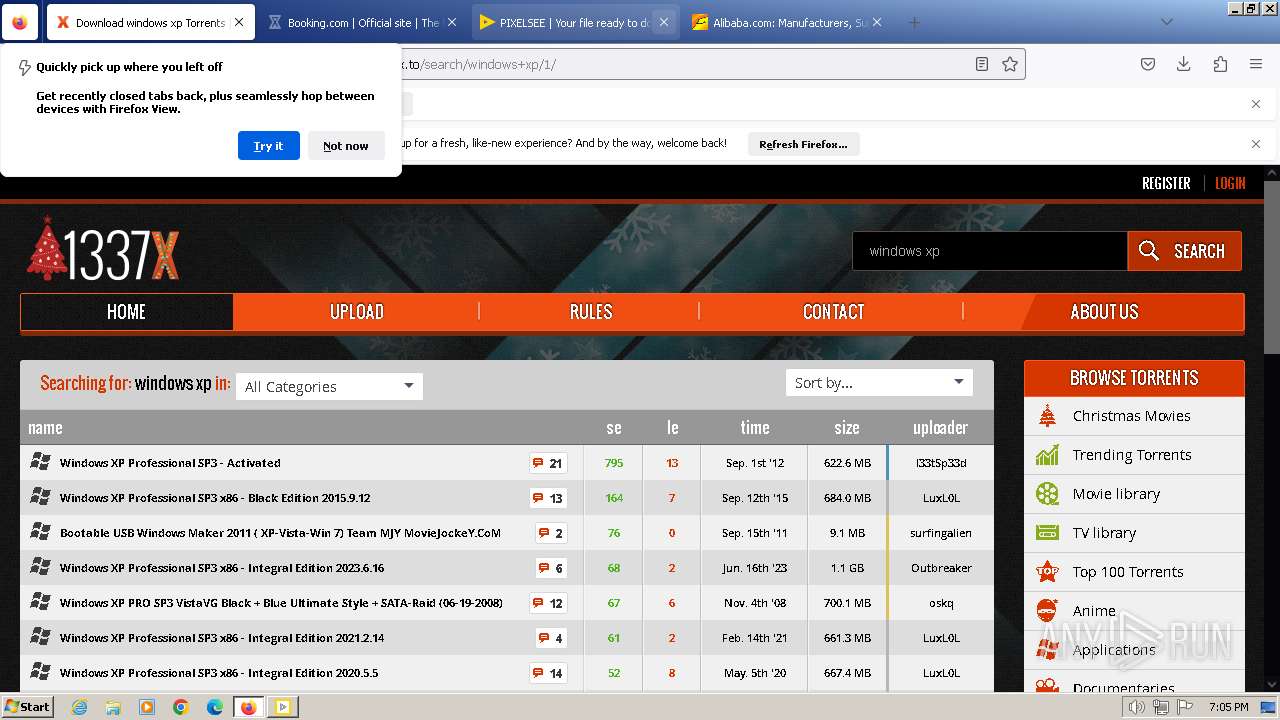The height and width of the screenshot is (720, 1280).
Task: Open a new tab with plus button
Action: 913,22
